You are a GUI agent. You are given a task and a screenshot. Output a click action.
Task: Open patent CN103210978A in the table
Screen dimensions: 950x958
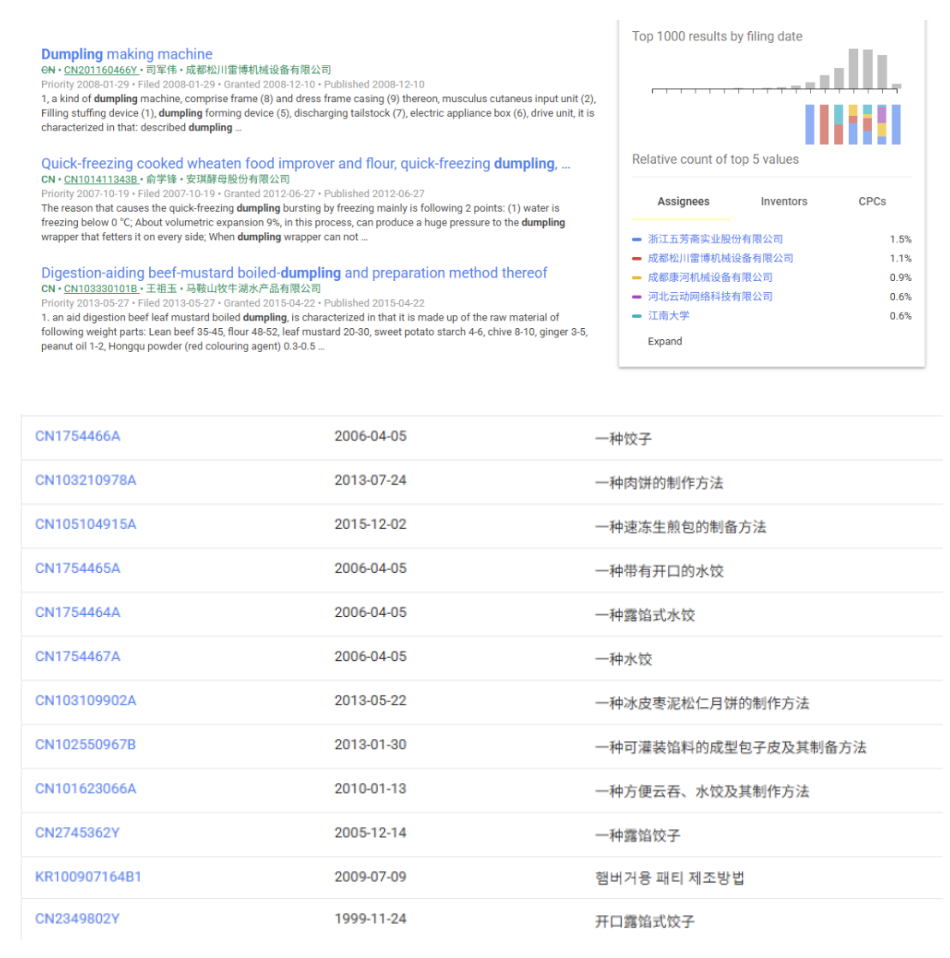[x=85, y=480]
